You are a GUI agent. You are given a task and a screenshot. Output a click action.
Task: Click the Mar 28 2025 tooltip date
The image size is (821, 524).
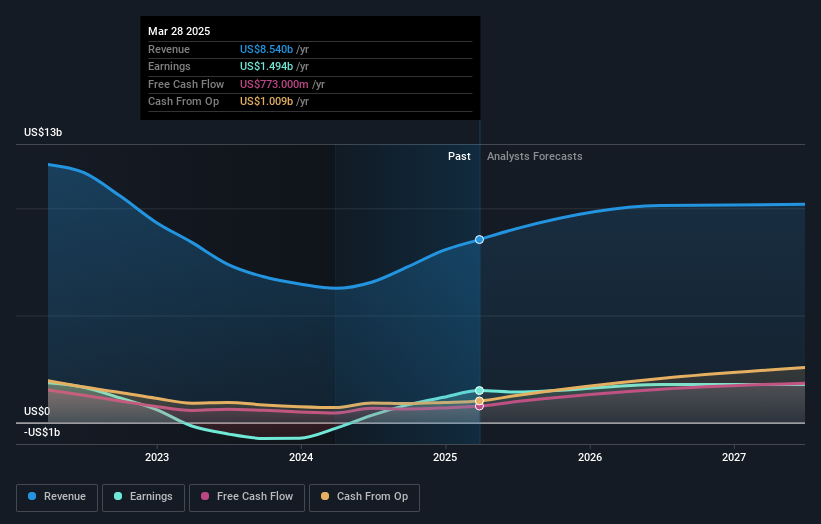click(179, 31)
